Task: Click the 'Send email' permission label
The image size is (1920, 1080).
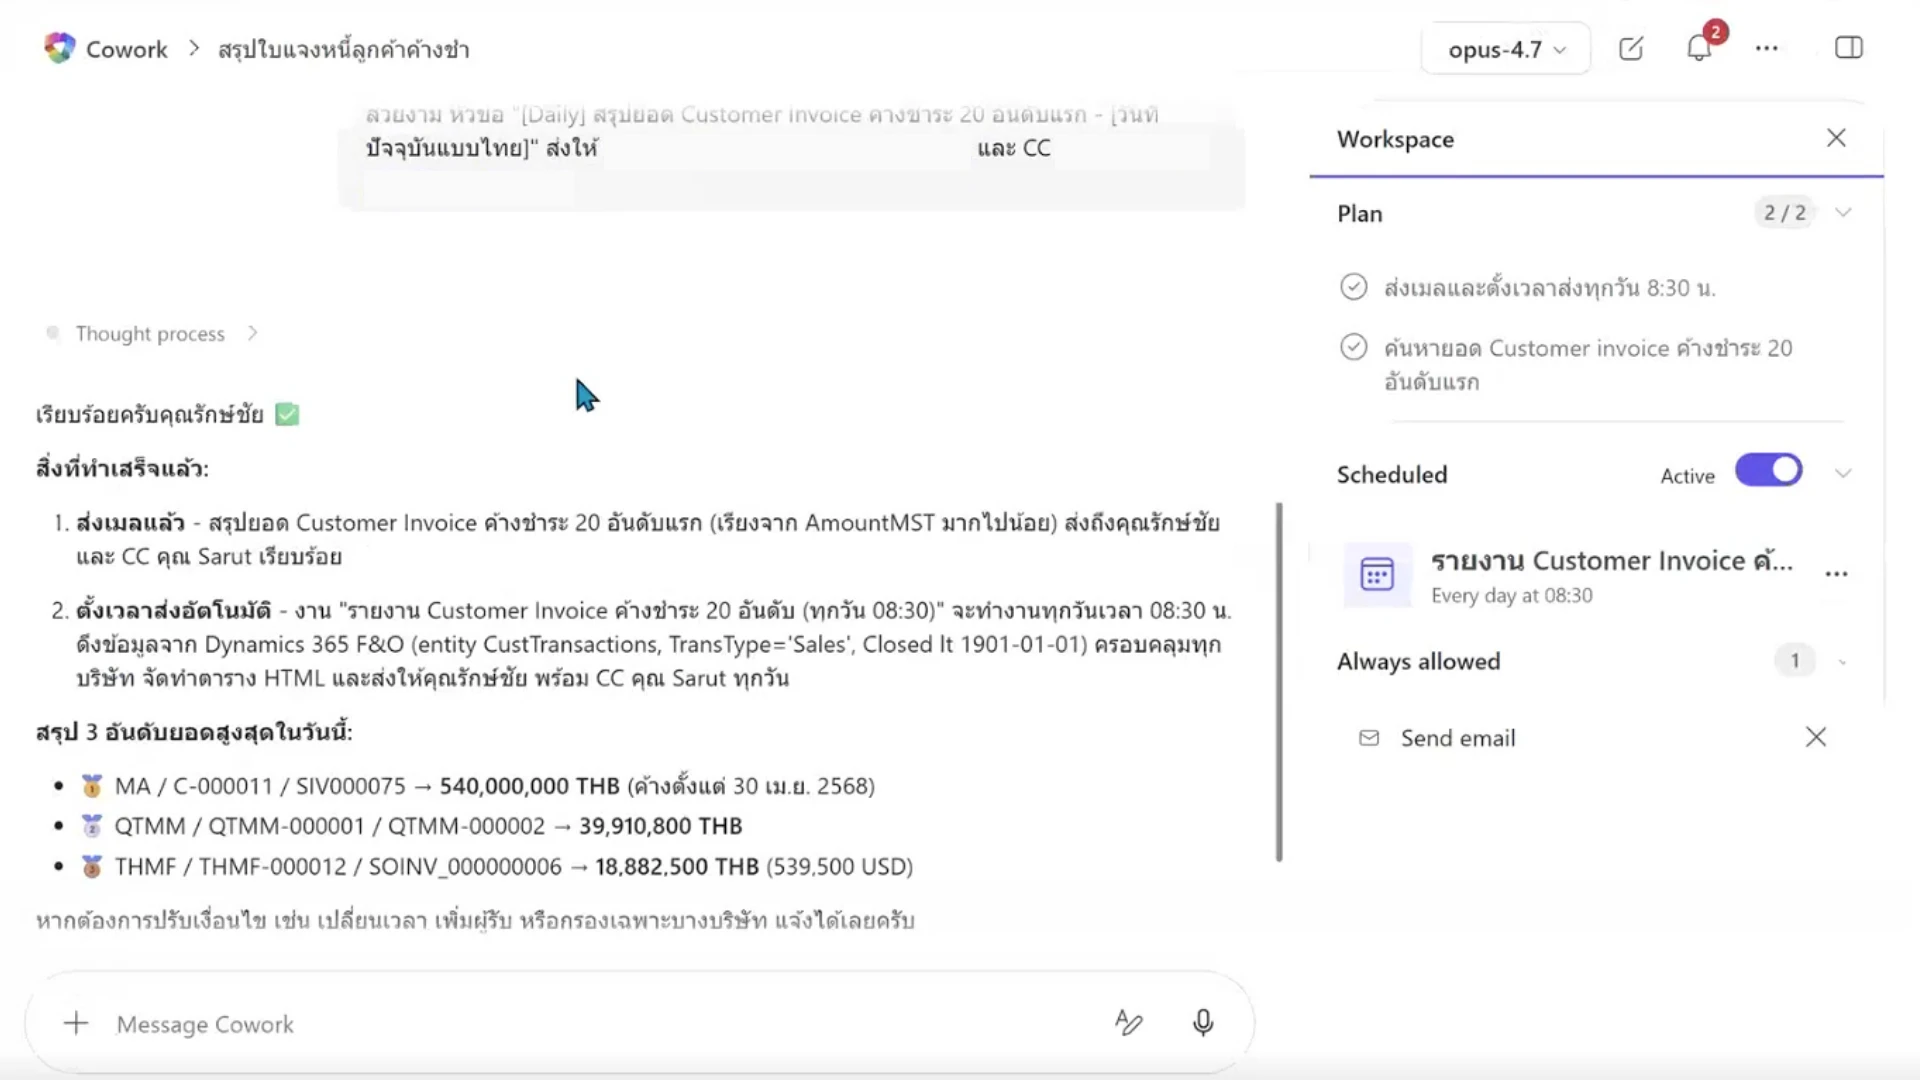Action: click(1458, 738)
